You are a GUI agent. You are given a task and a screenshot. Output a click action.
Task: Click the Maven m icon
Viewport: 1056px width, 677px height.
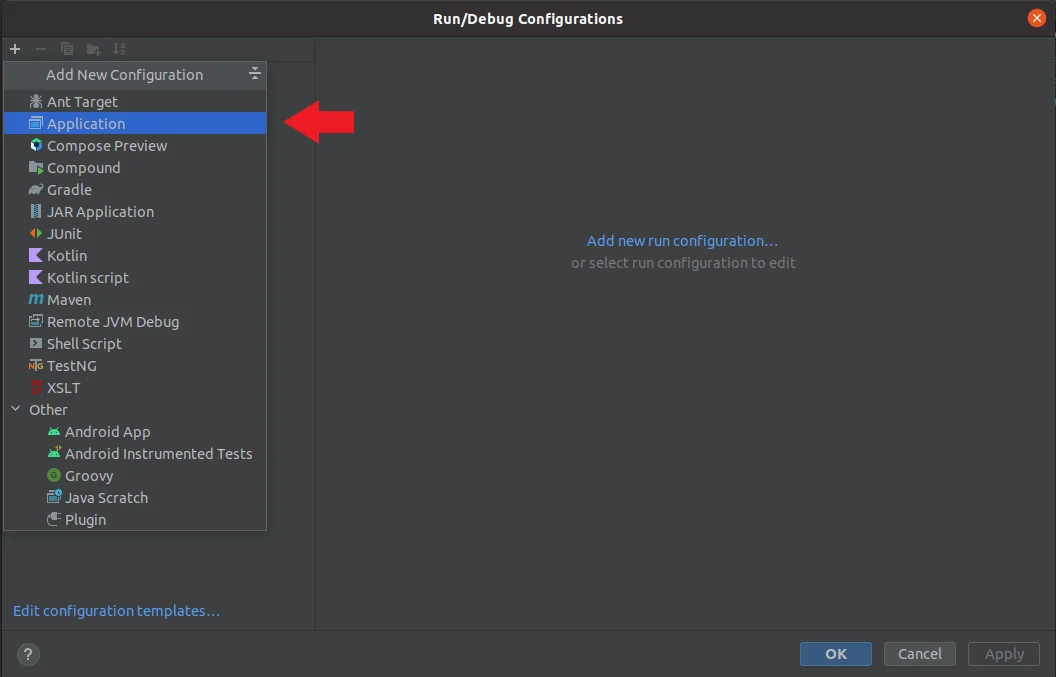36,299
